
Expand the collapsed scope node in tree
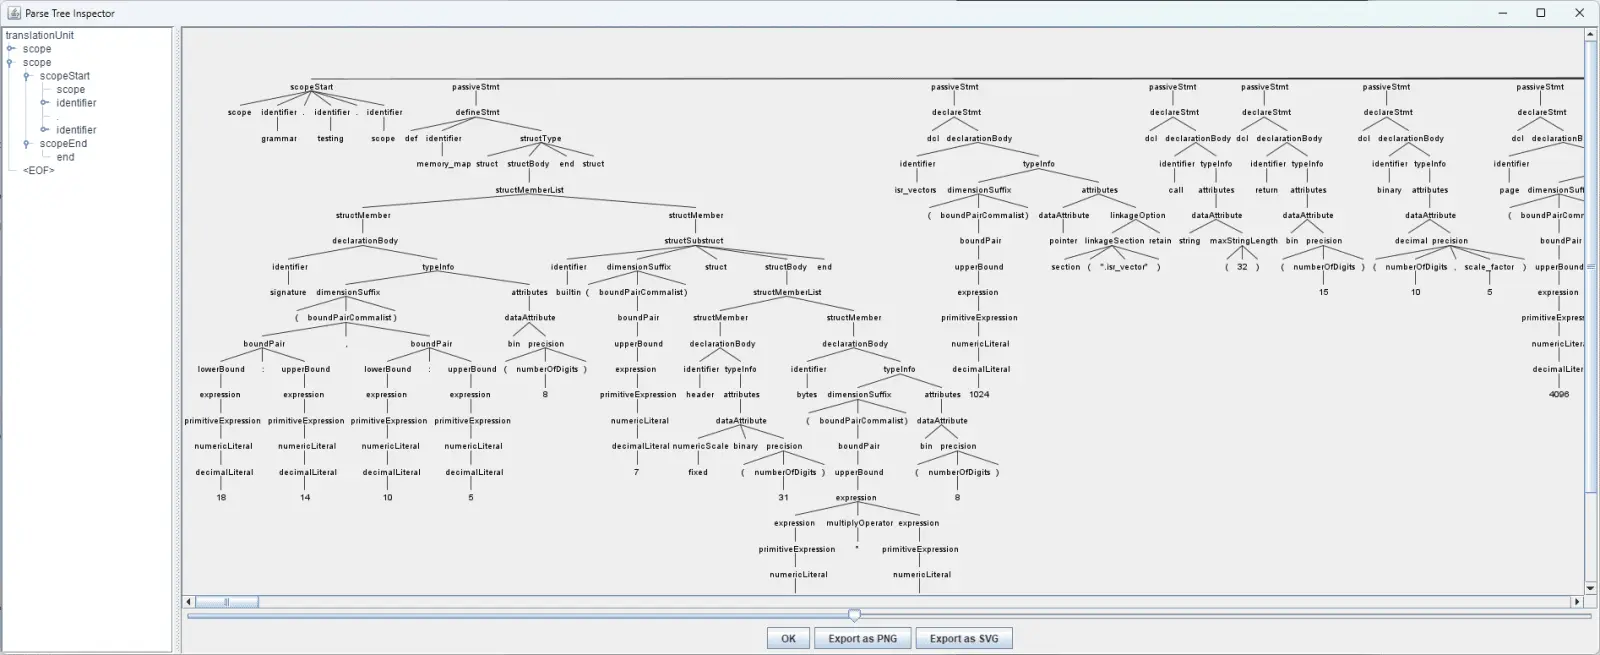(10, 49)
